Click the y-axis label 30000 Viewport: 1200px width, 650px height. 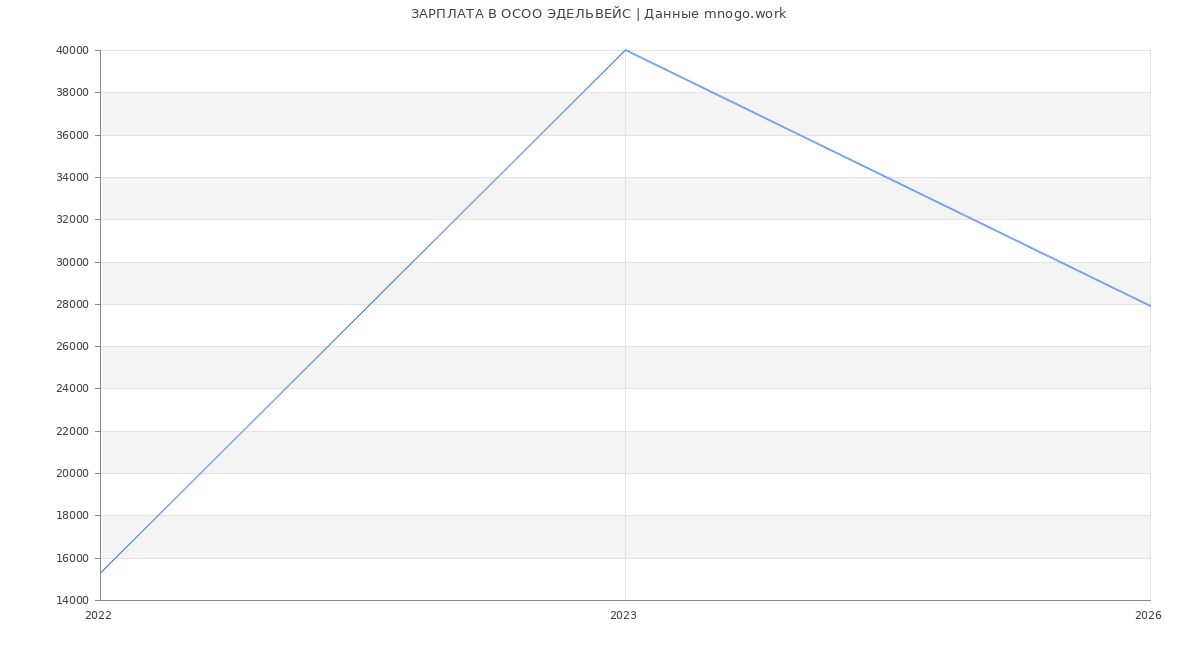click(x=74, y=262)
